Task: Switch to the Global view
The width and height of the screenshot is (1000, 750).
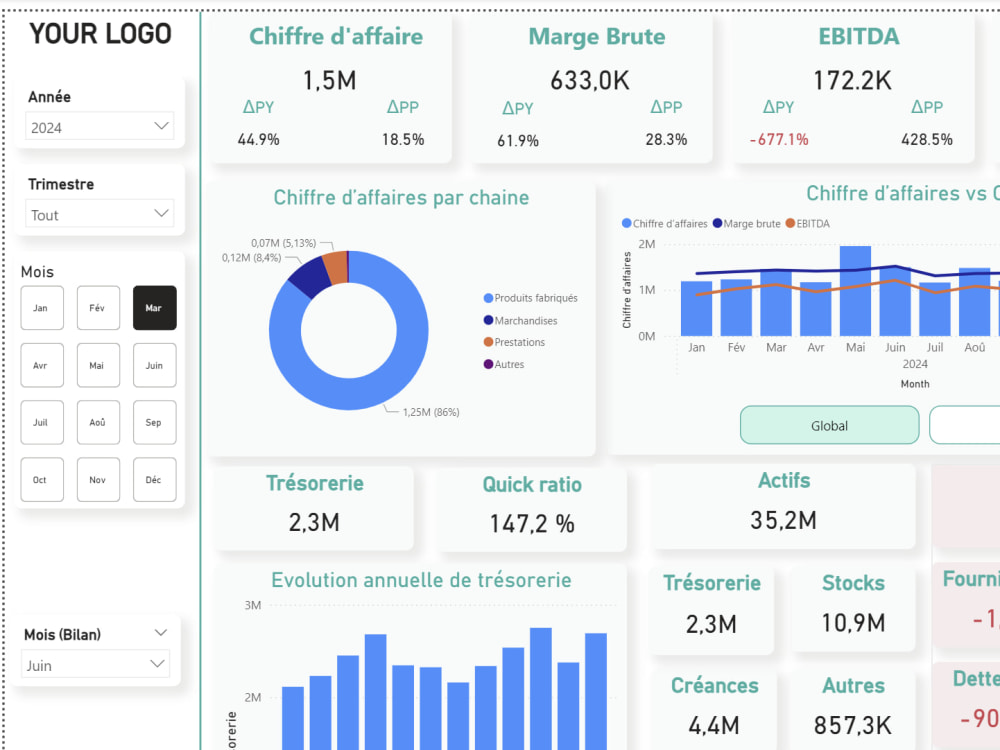Action: click(x=829, y=425)
